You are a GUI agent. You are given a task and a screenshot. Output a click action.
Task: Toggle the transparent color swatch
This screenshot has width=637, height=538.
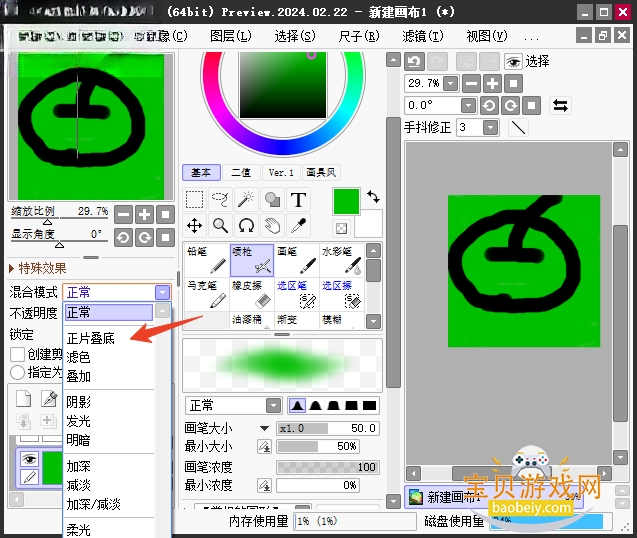click(342, 228)
